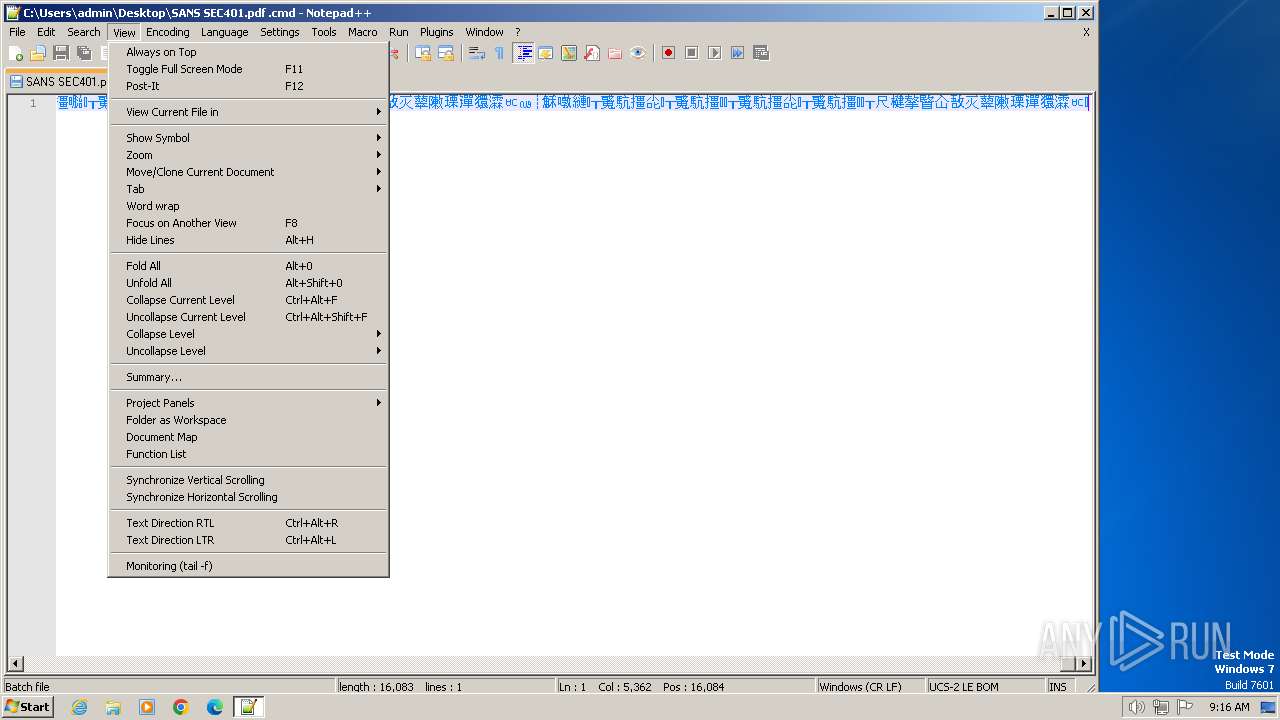Screen dimensions: 1280x720
Task: Click Run Macro Multiple Times icon
Action: pyautogui.click(x=737, y=53)
